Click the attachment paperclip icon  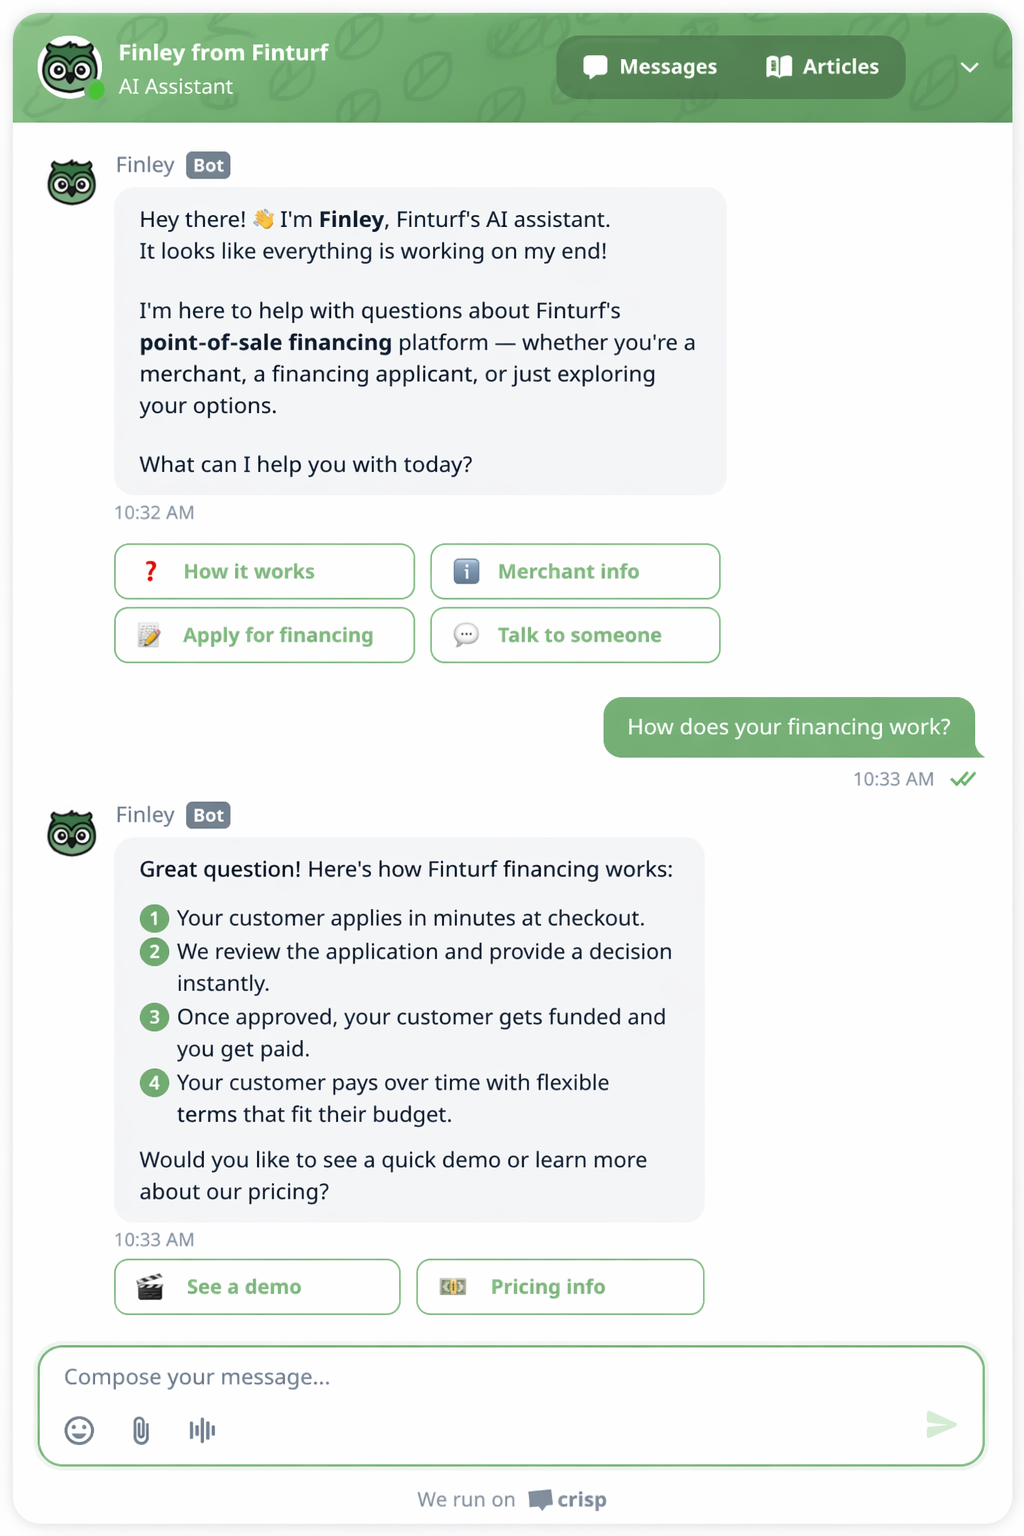140,1430
